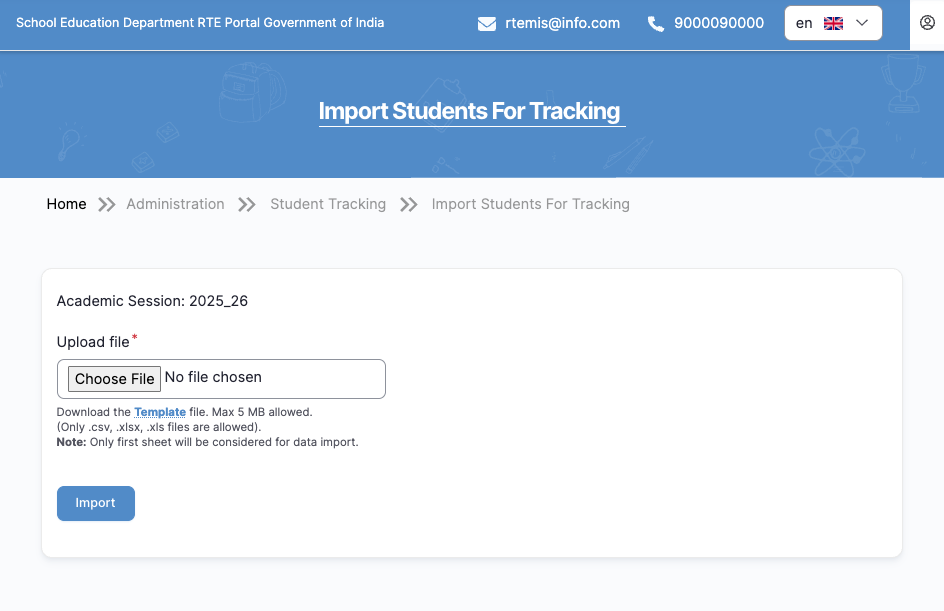Click the double chevron after Administration
Viewport: 944px width, 611px height.
[x=247, y=205]
